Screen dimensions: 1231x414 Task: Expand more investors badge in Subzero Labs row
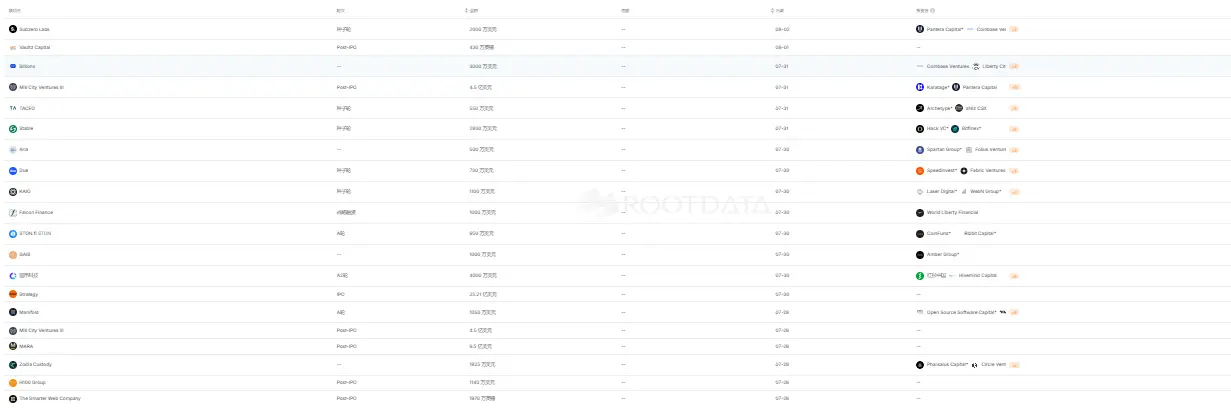(1014, 29)
